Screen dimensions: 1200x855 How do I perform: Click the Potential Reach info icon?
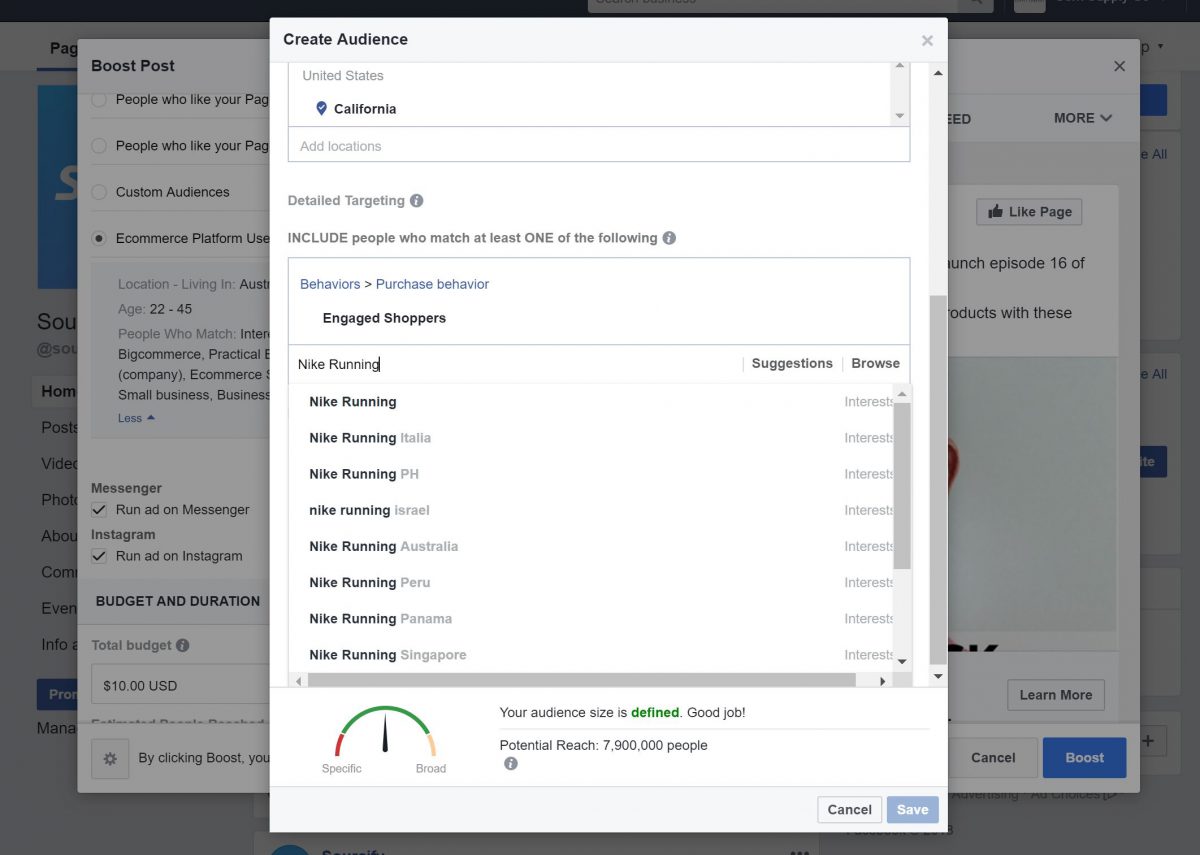[x=511, y=764]
